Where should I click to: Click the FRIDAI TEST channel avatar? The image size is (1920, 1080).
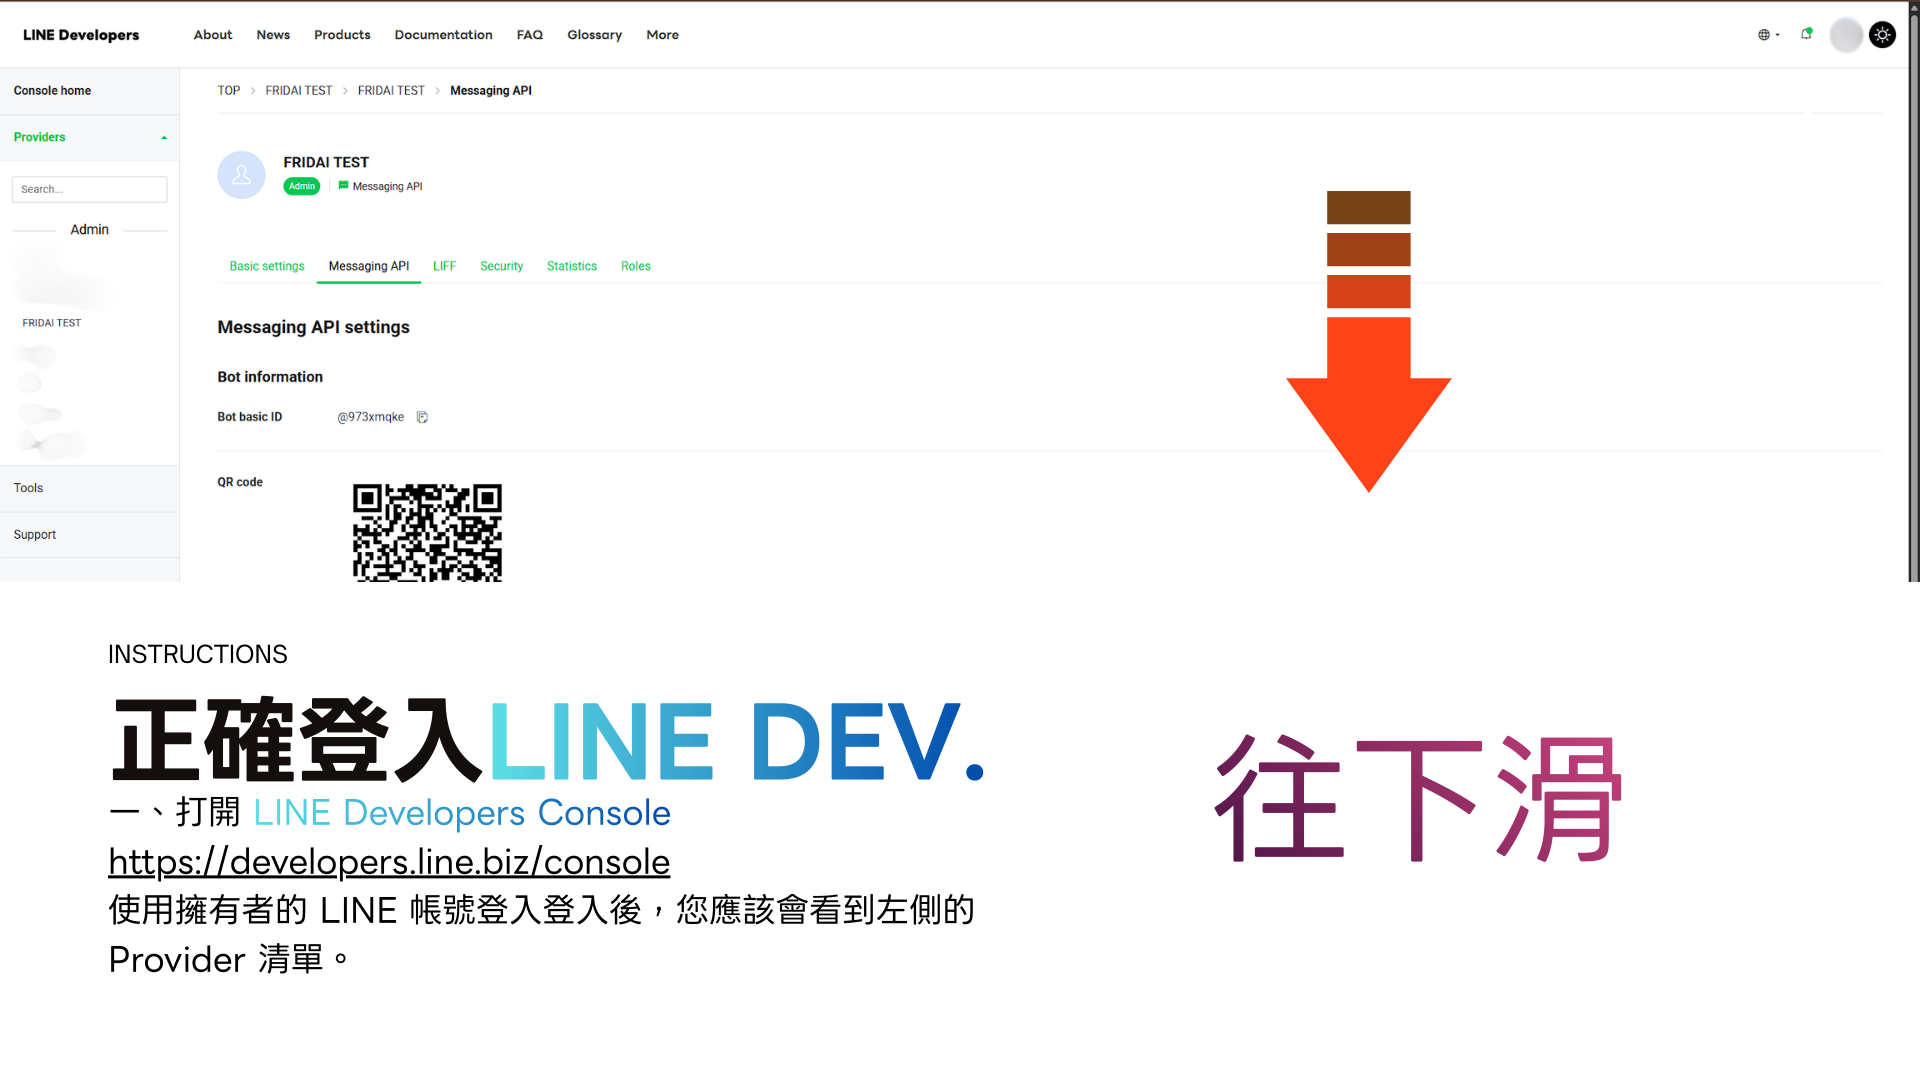[x=241, y=174]
